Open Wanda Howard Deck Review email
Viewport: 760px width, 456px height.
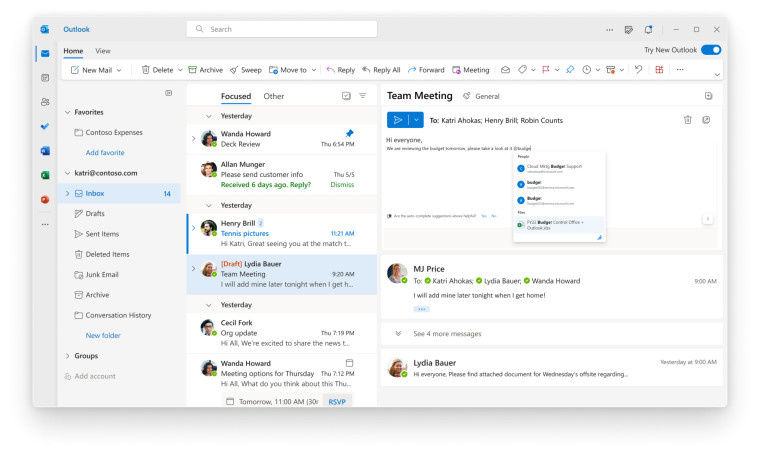pyautogui.click(x=282, y=139)
